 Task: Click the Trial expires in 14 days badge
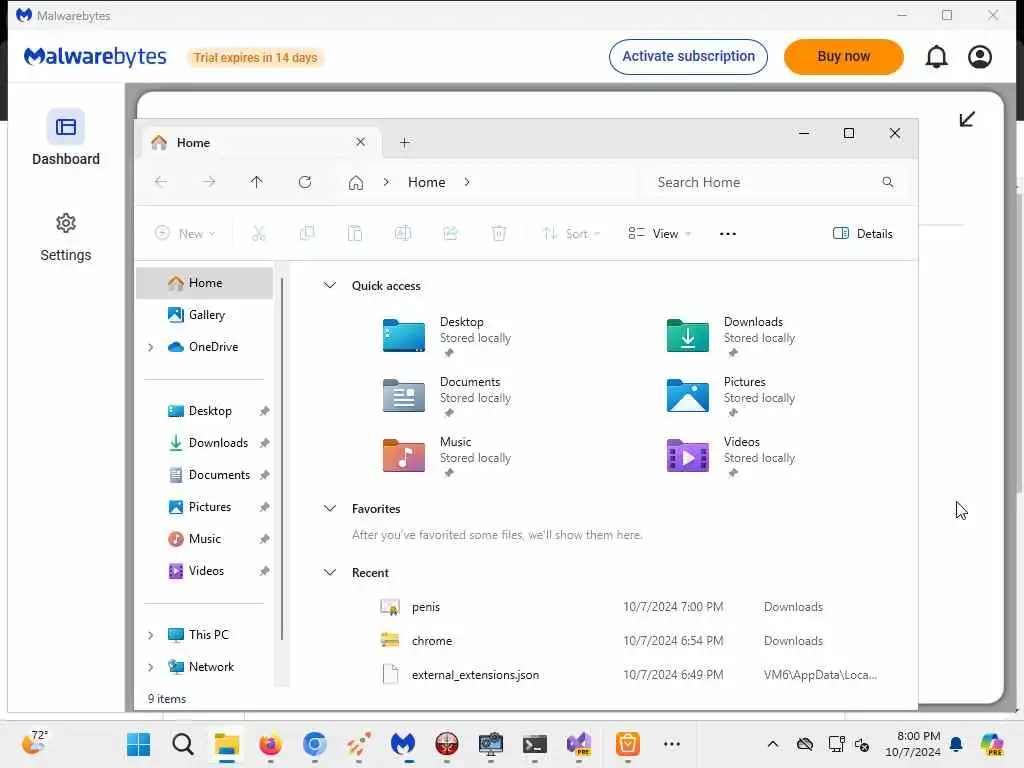point(255,57)
